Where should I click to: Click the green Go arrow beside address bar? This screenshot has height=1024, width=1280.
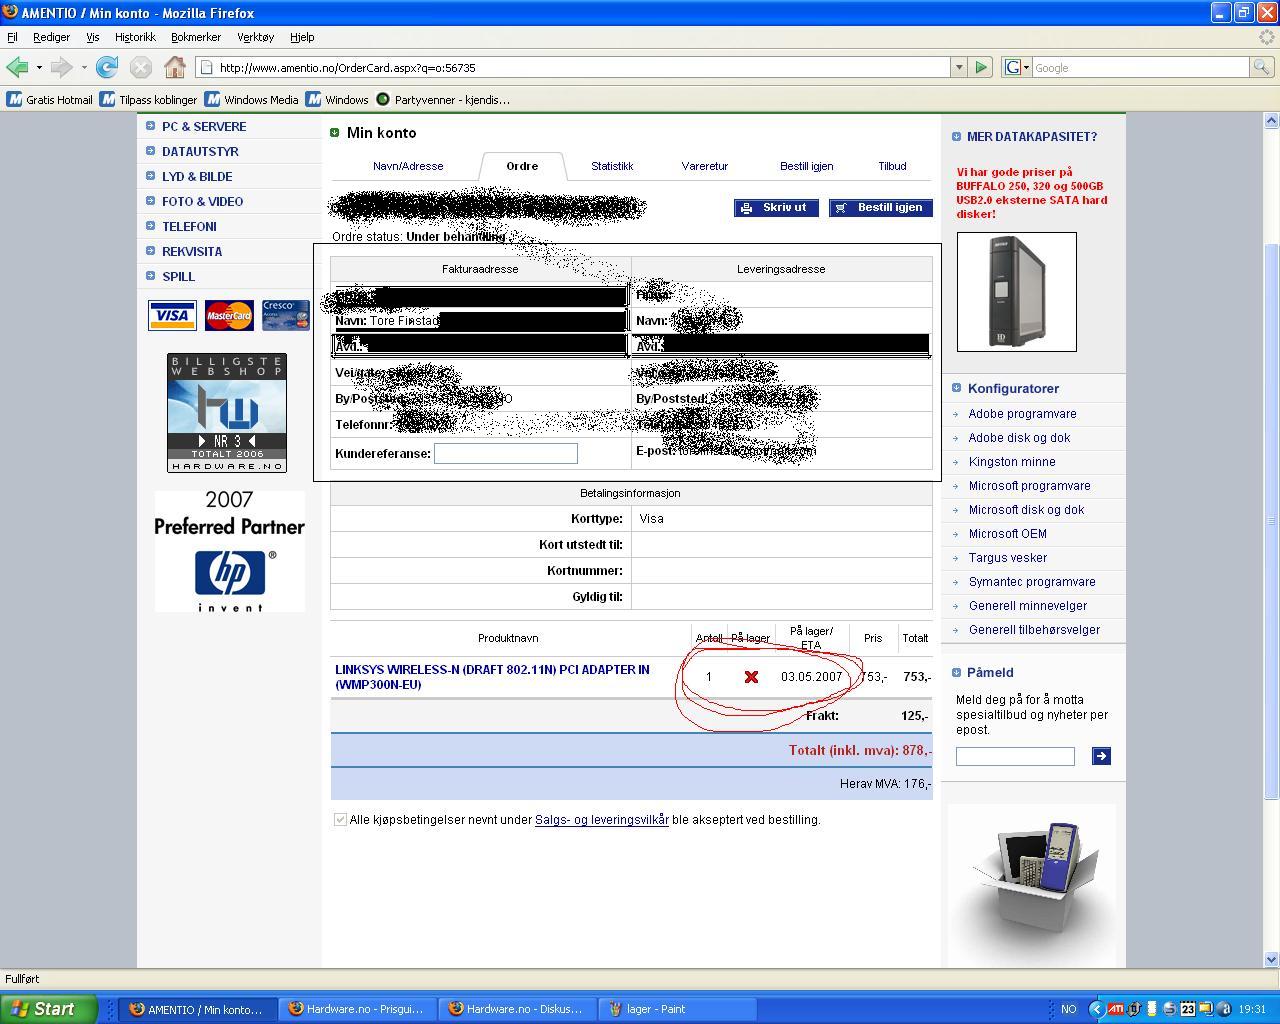click(981, 67)
